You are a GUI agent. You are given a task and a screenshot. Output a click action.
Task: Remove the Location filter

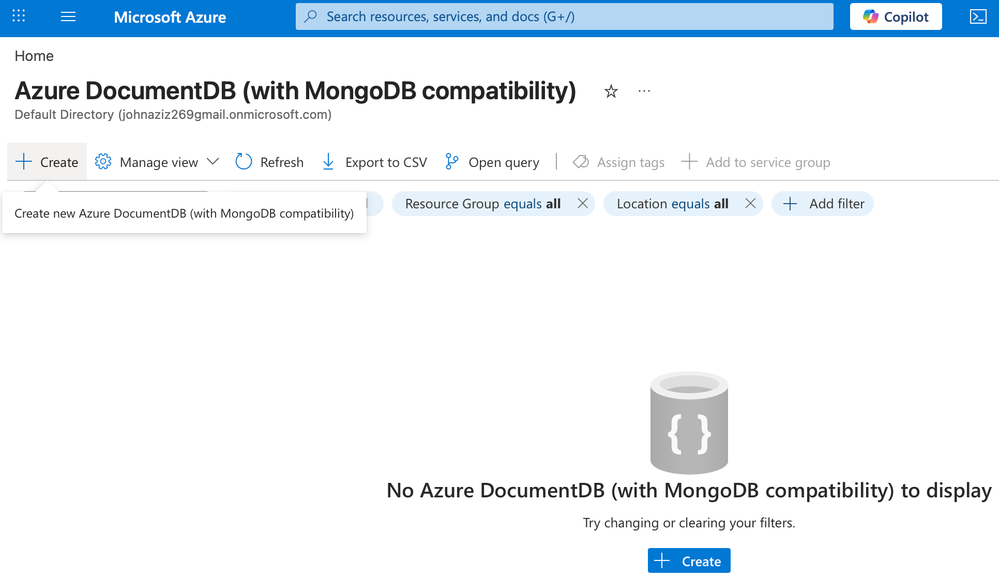(x=751, y=203)
